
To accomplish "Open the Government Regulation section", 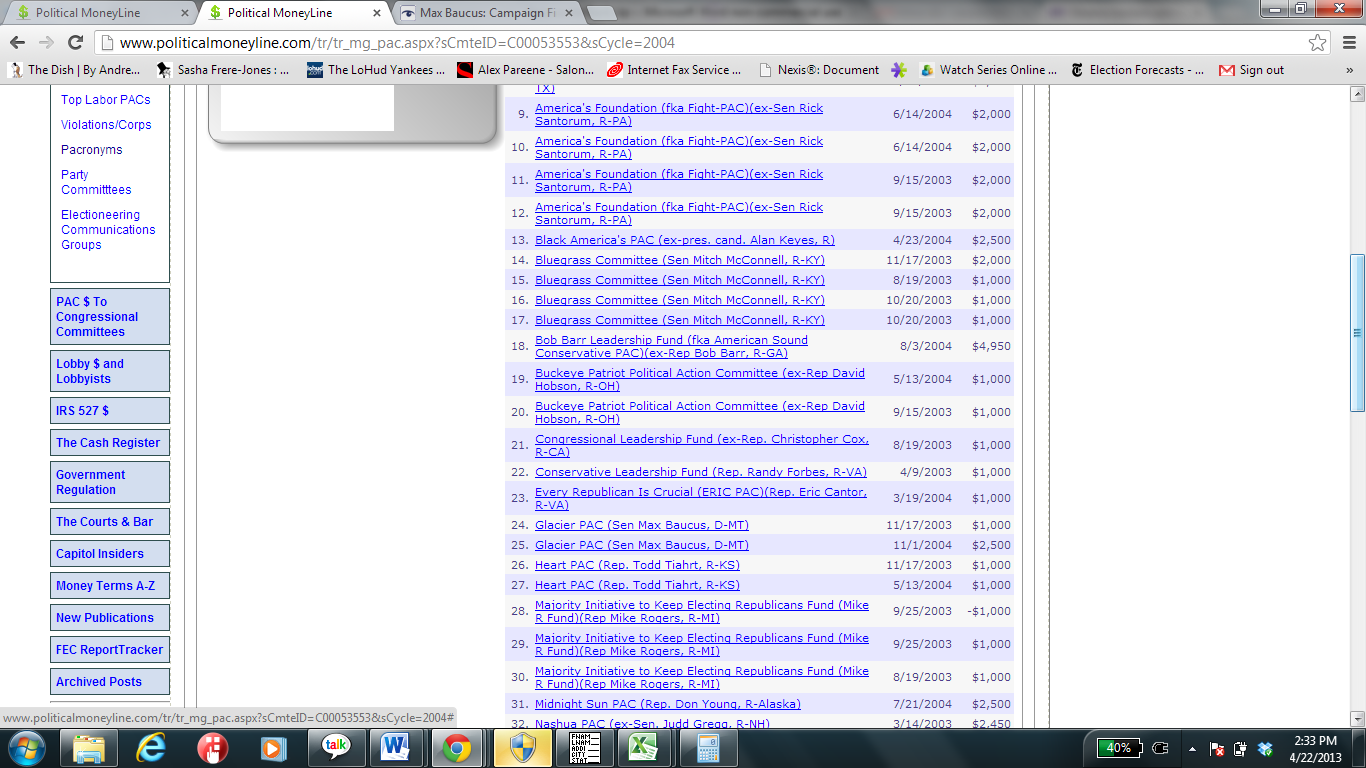I will click(110, 482).
